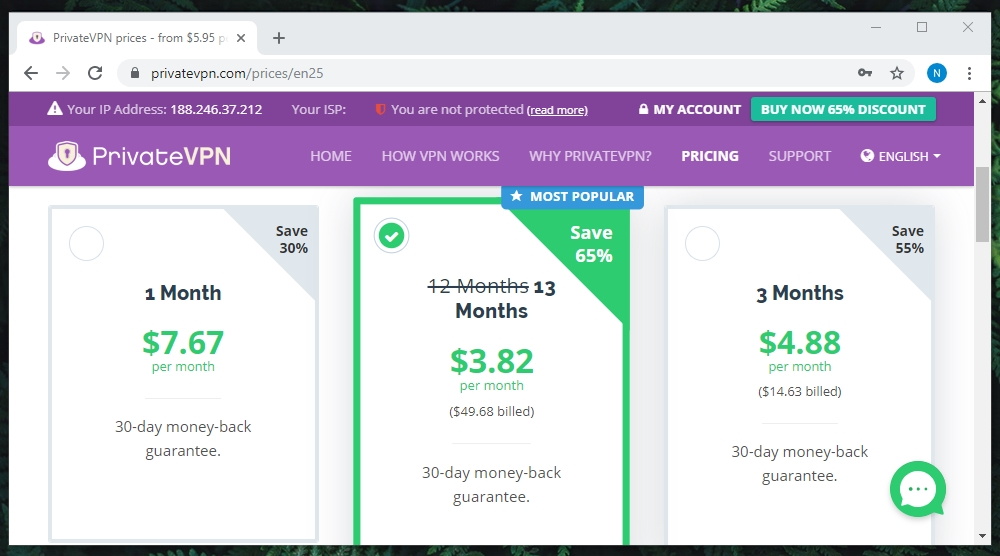1000x556 pixels.
Task: Go to the Home menu item
Action: click(x=330, y=156)
